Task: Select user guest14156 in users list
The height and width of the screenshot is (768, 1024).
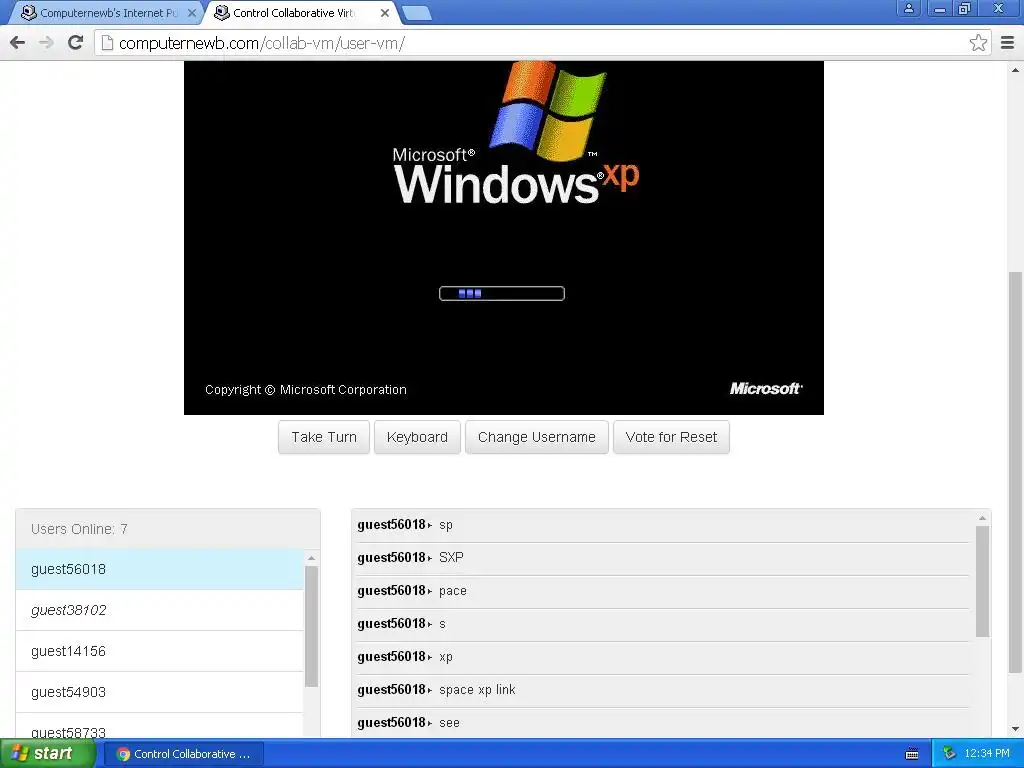Action: pyautogui.click(x=160, y=651)
